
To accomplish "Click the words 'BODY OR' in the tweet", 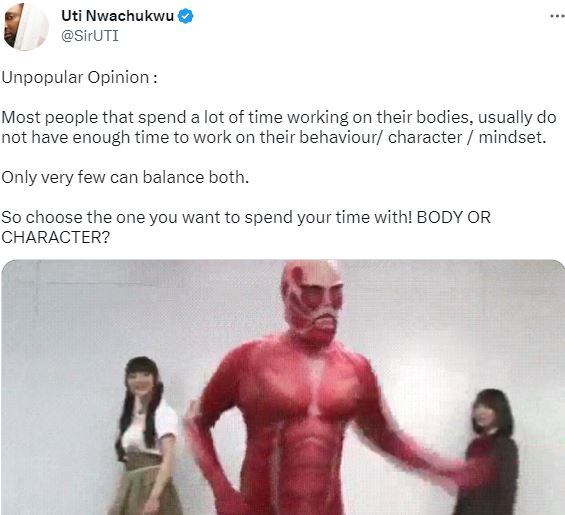I will click(454, 217).
